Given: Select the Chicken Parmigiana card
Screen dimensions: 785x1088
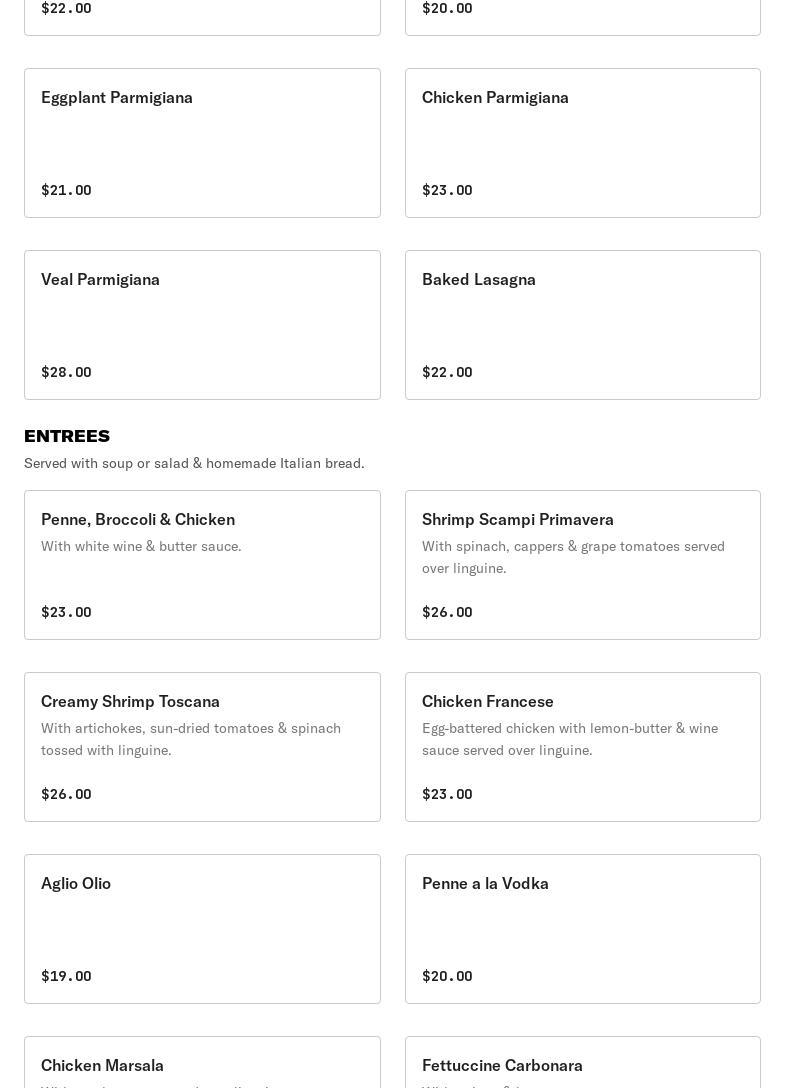Looking at the screenshot, I should (x=582, y=143).
